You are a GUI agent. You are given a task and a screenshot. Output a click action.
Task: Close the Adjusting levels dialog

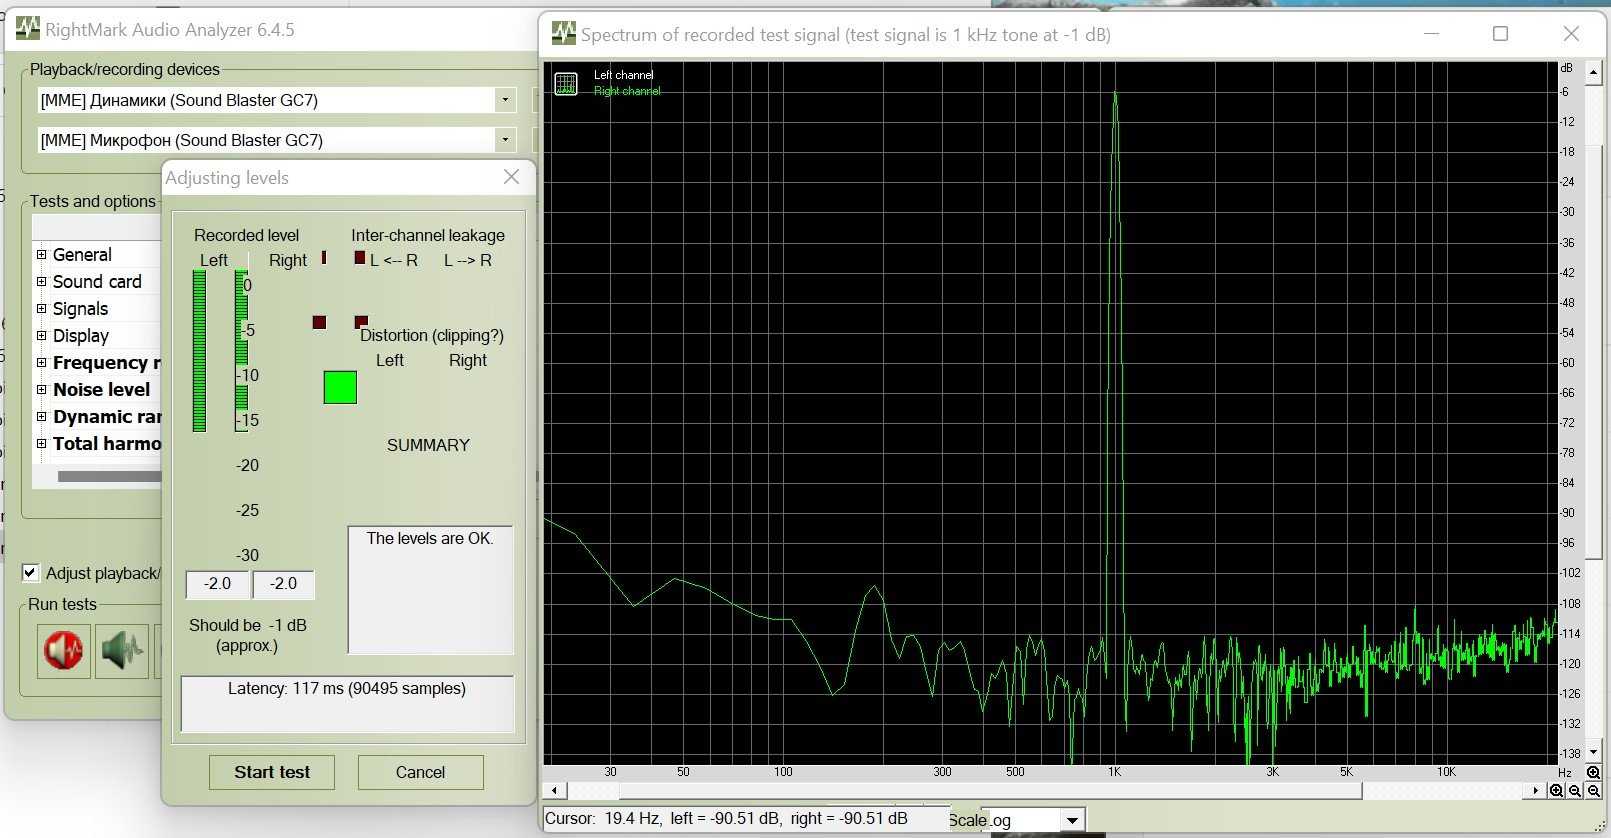(x=511, y=177)
